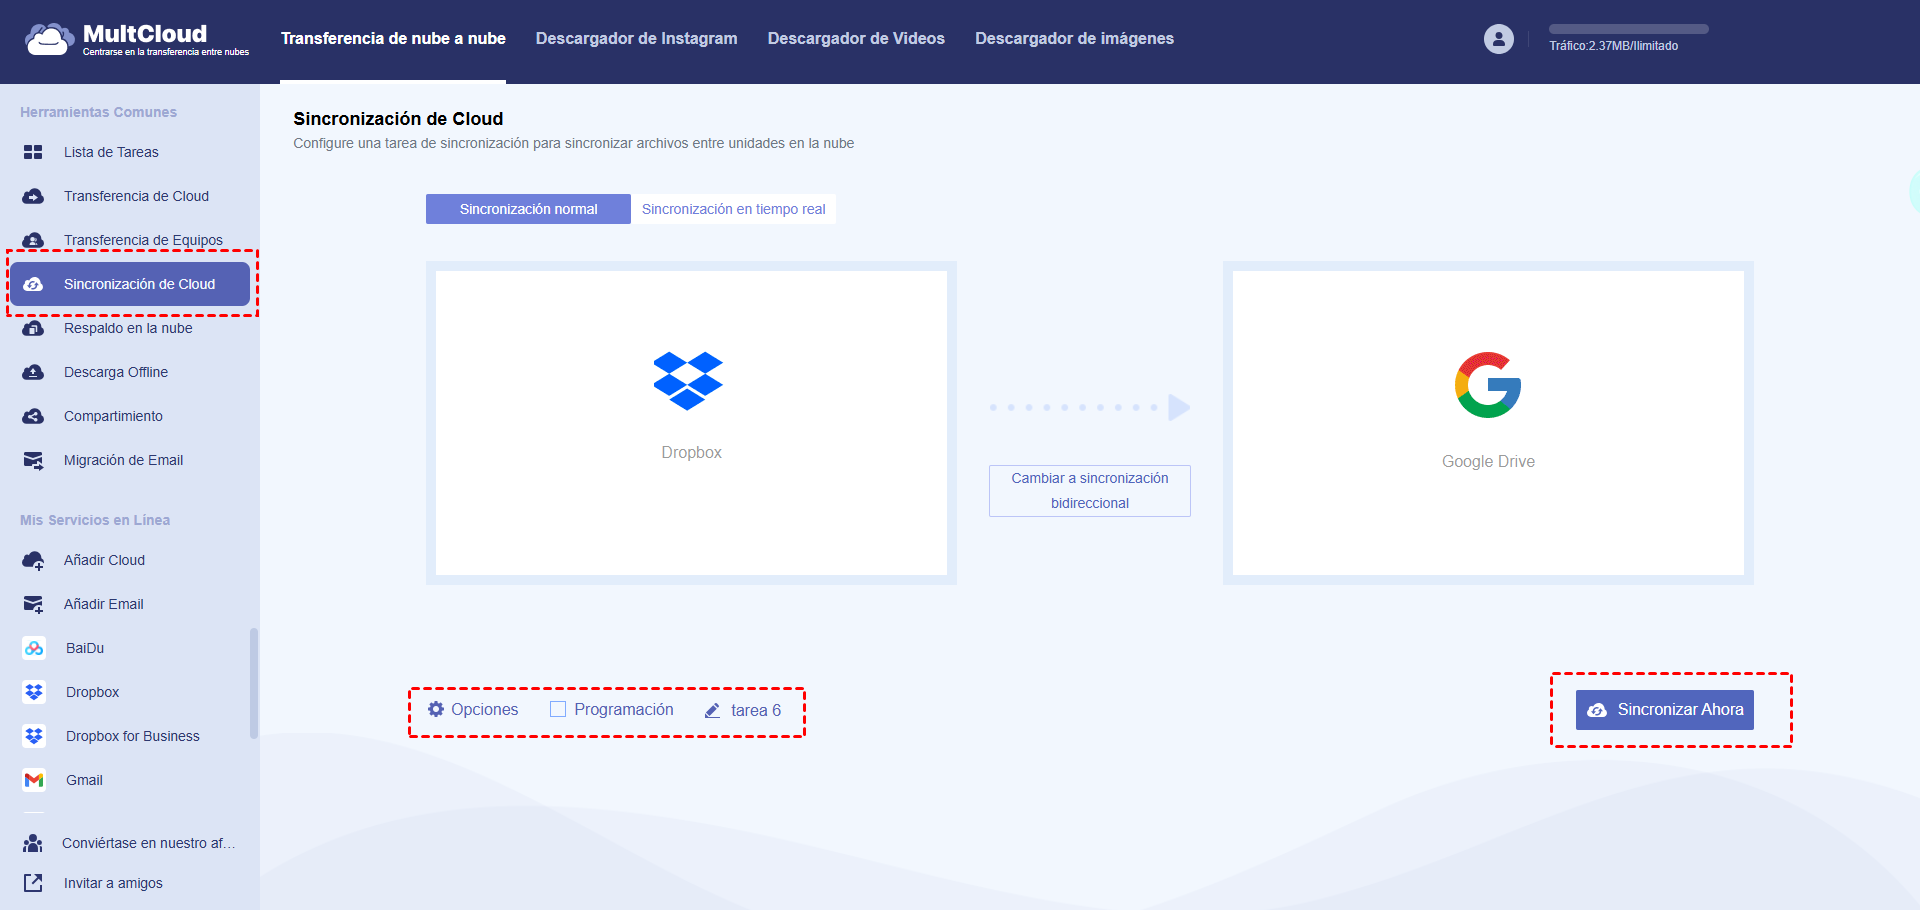Image resolution: width=1920 pixels, height=910 pixels.
Task: Click the Google Drive destination selection box
Action: coord(1488,423)
